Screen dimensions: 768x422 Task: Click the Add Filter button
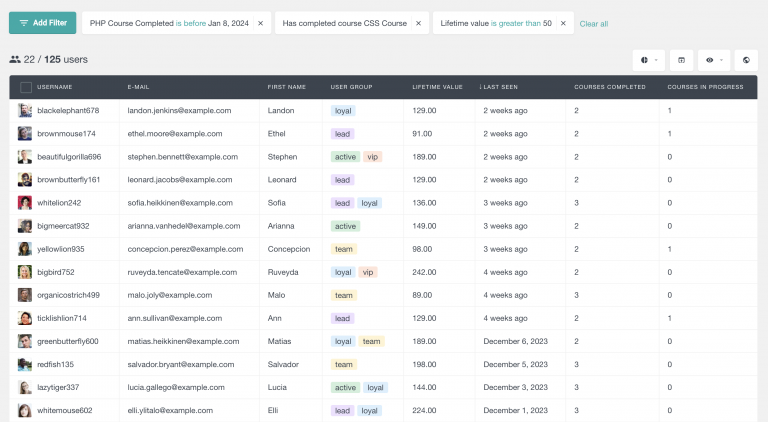click(x=42, y=22)
